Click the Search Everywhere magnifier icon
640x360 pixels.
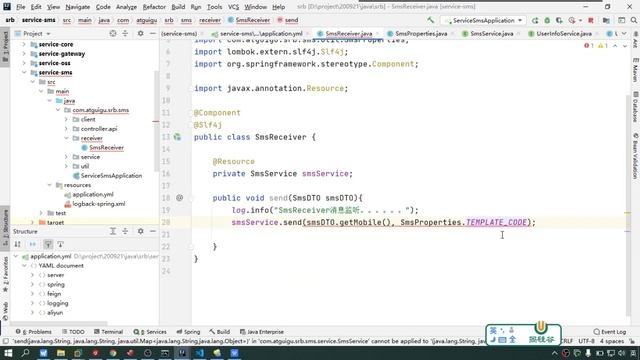click(633, 20)
